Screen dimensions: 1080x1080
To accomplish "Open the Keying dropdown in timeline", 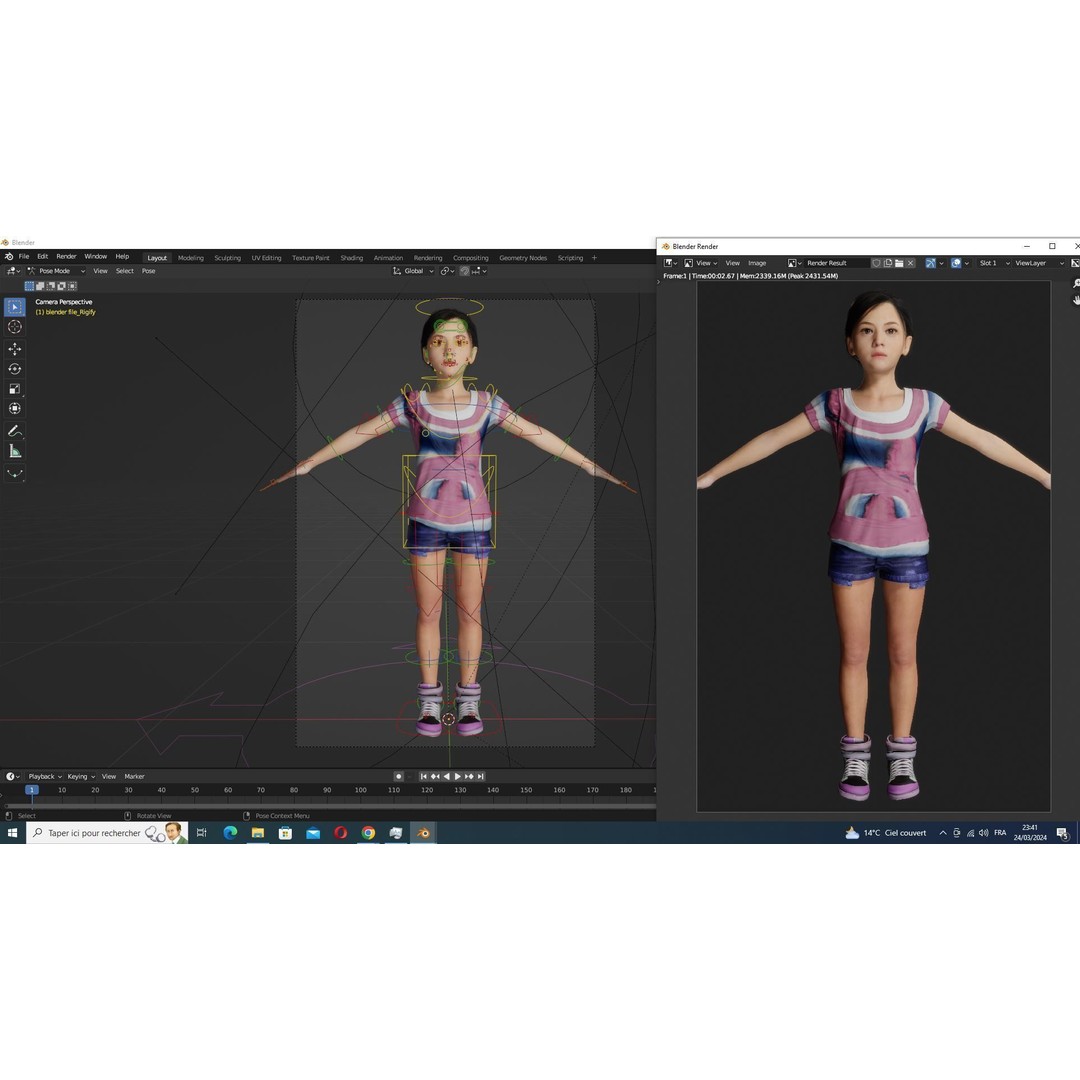I will click(x=81, y=776).
